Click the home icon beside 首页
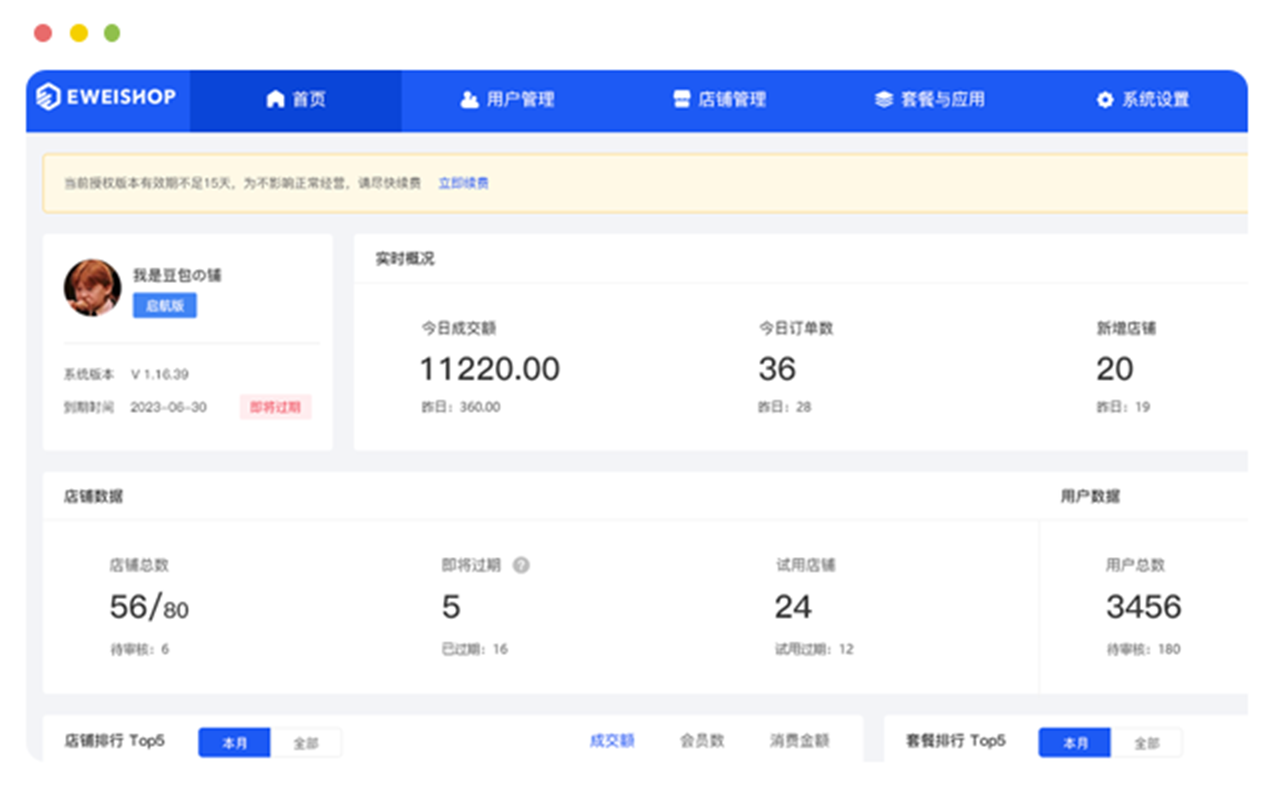Viewport: 1276px width, 790px height. (276, 100)
